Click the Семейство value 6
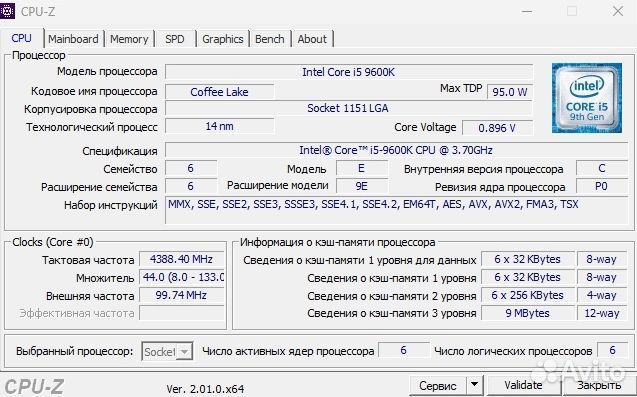 [x=191, y=168]
